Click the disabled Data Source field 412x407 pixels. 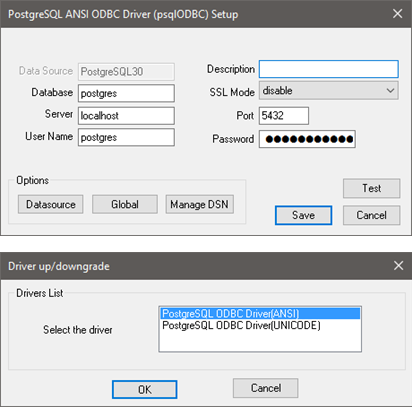coord(126,72)
